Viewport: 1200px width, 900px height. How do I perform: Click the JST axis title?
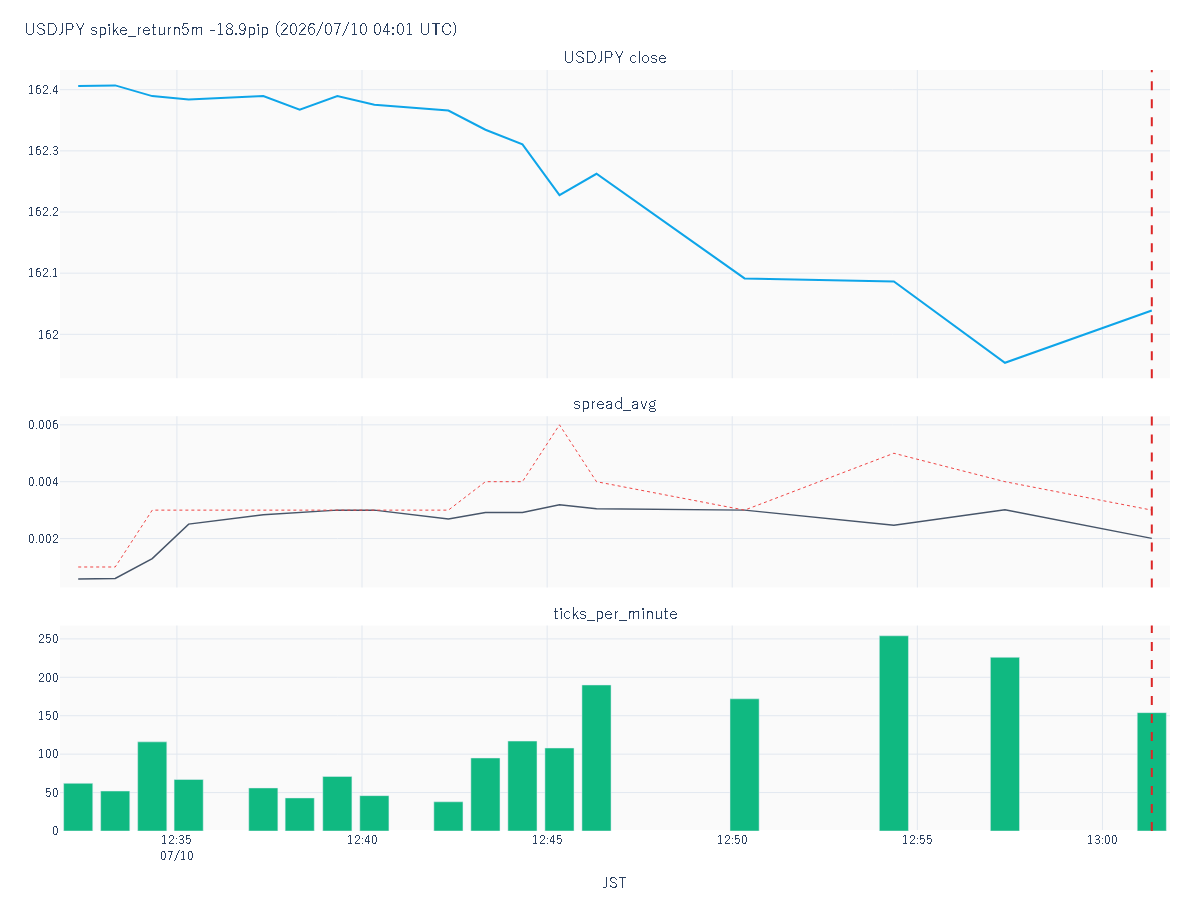coord(615,883)
